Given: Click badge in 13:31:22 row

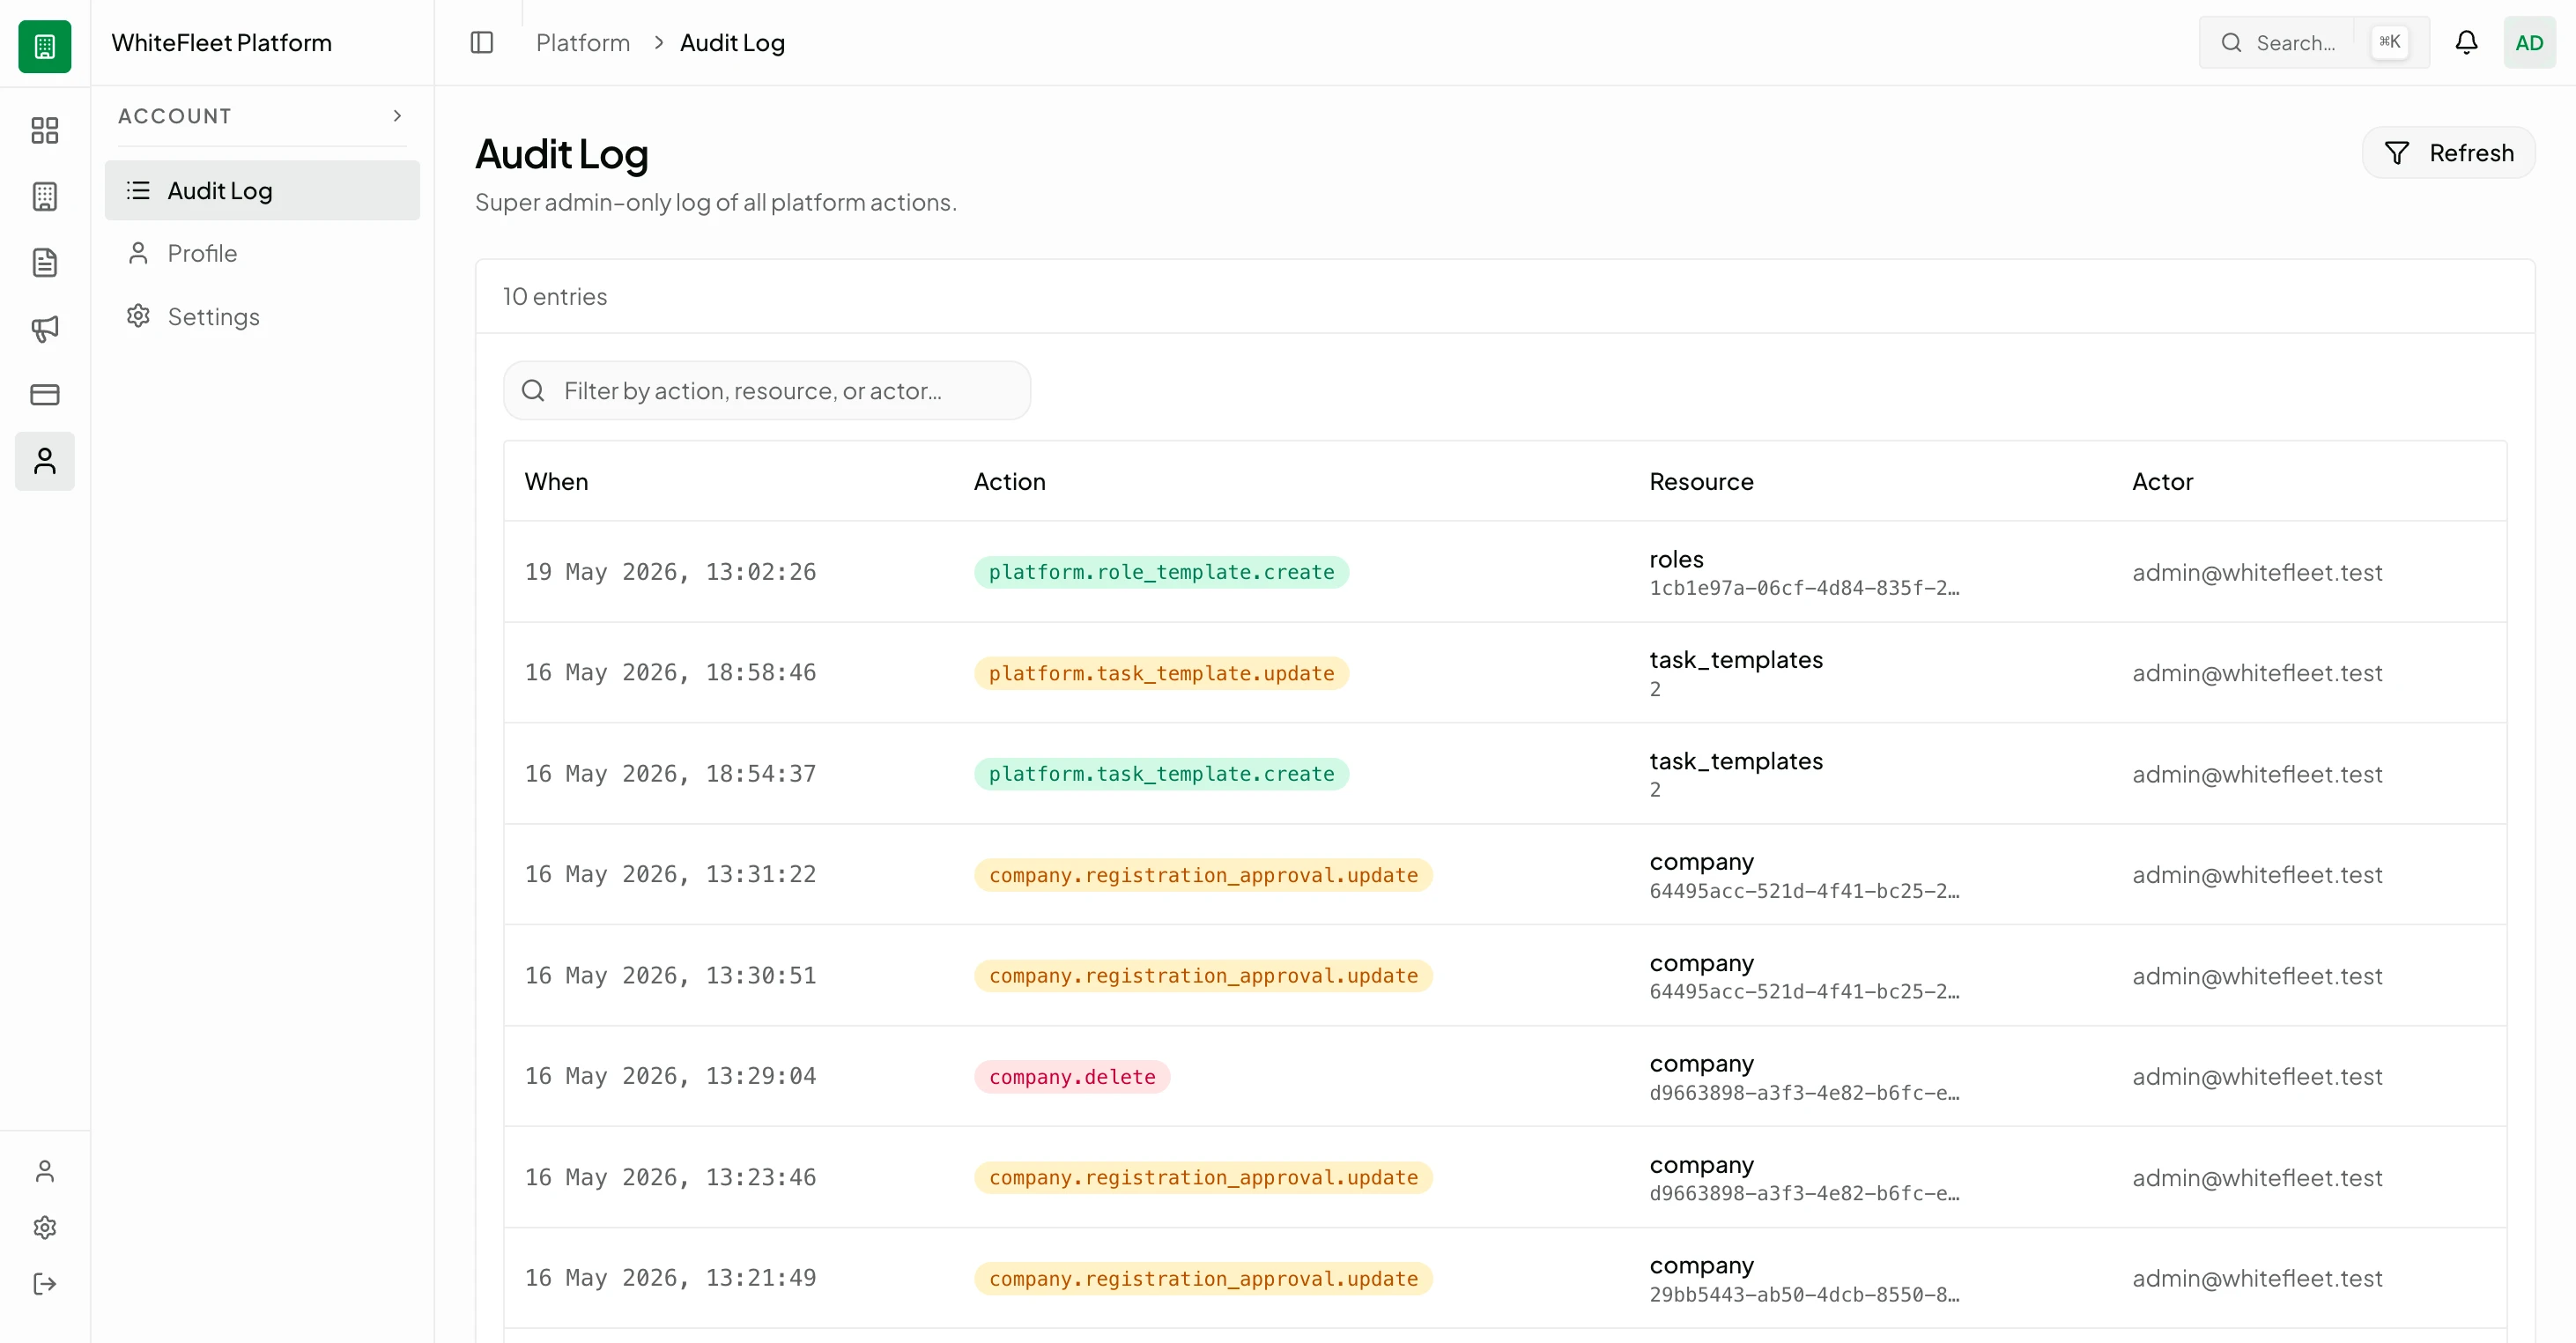Looking at the screenshot, I should pos(1203,875).
